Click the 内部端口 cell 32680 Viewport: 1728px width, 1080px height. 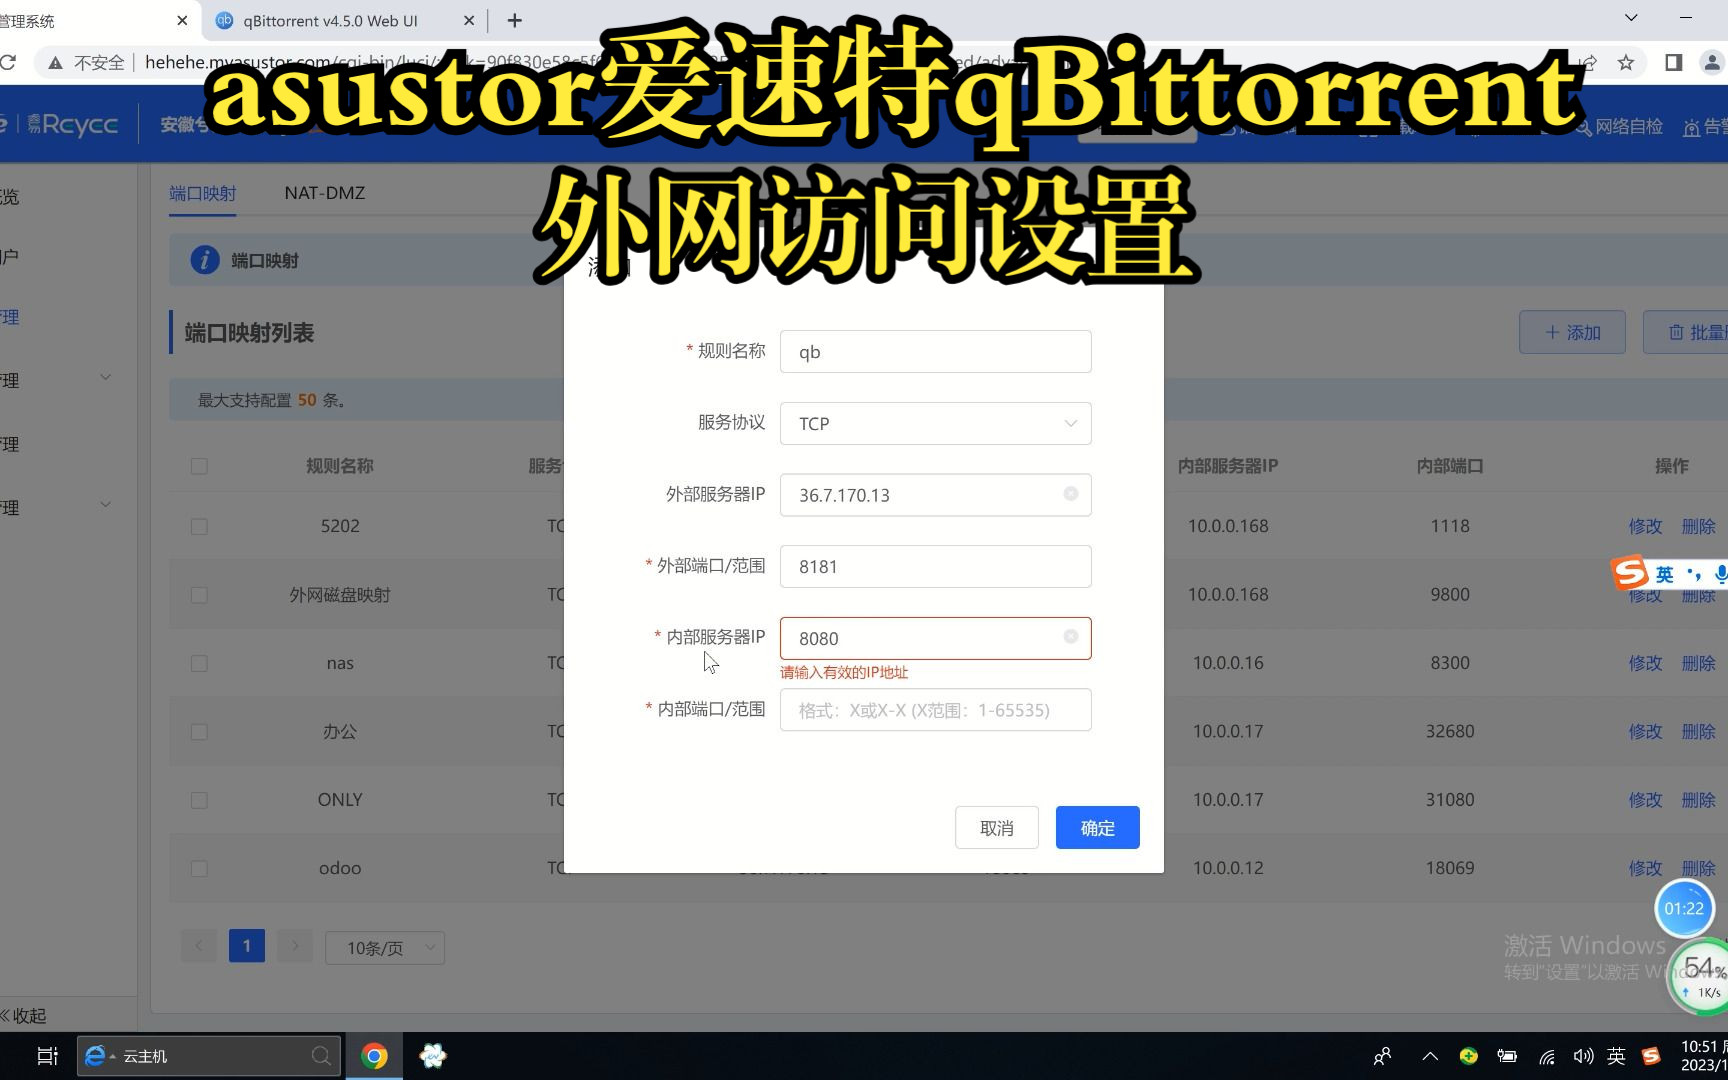click(x=1449, y=731)
